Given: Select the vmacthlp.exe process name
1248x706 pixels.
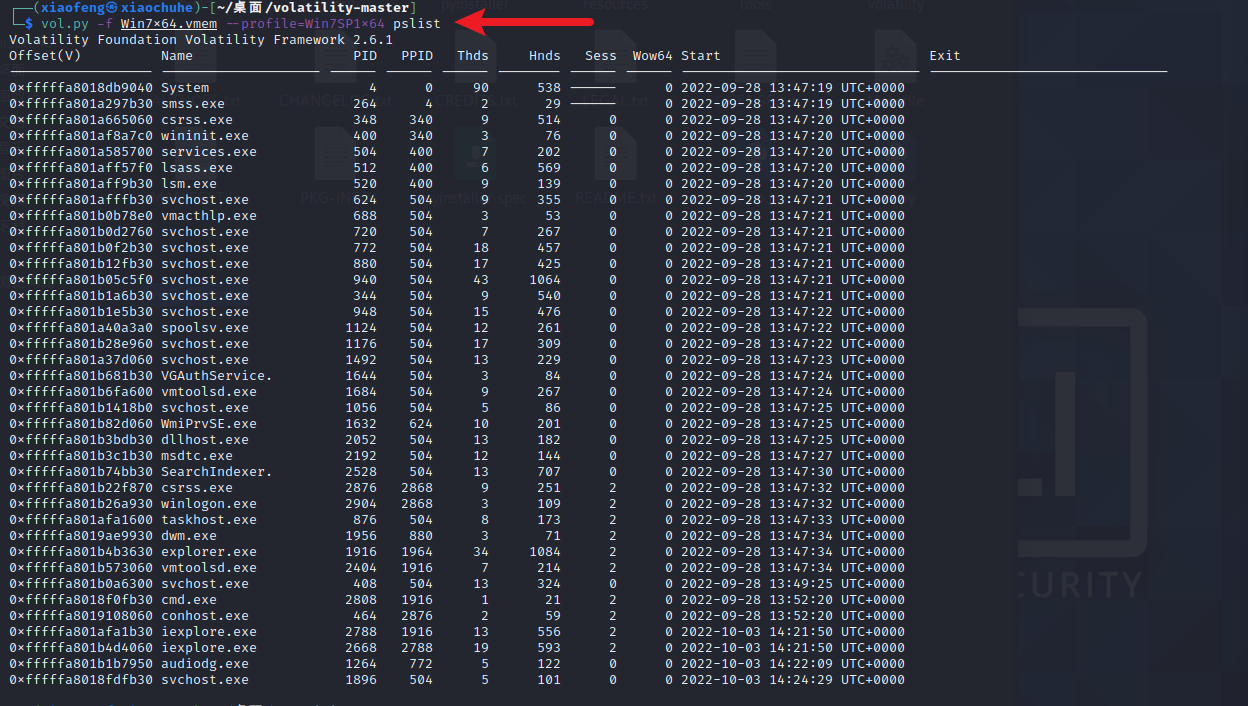Looking at the screenshot, I should click(x=209, y=215).
